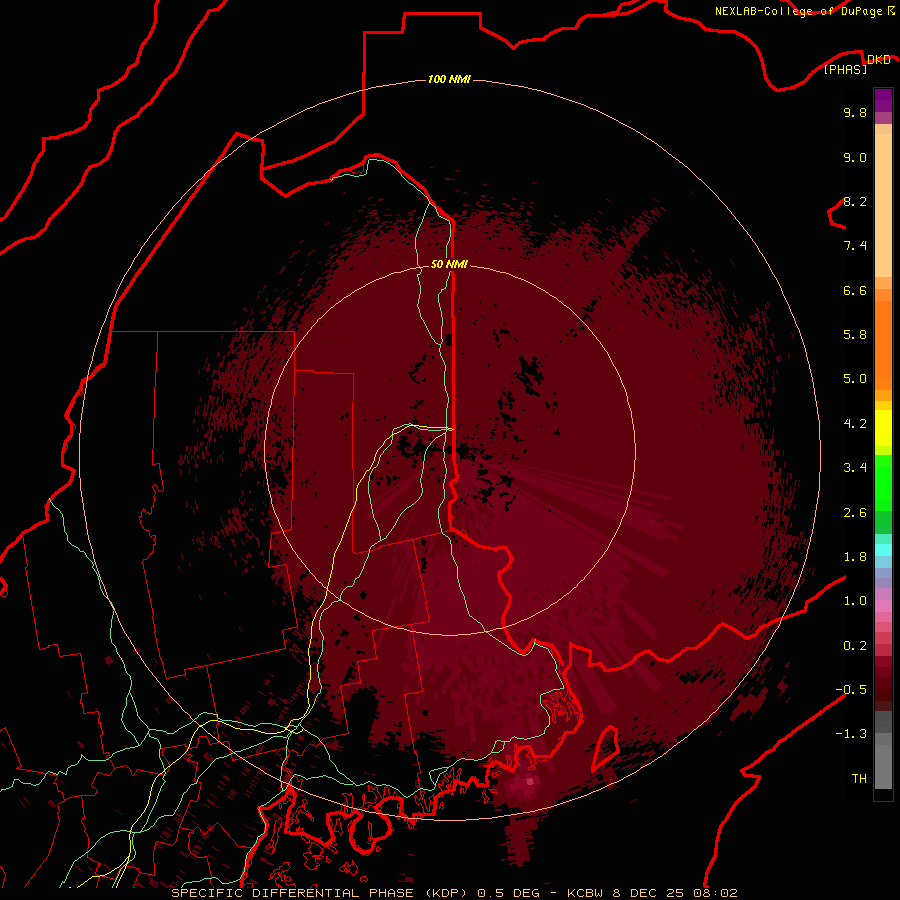Screen dimensions: 900x900
Task: Click the 2.6 scale value
Action: coord(855,513)
